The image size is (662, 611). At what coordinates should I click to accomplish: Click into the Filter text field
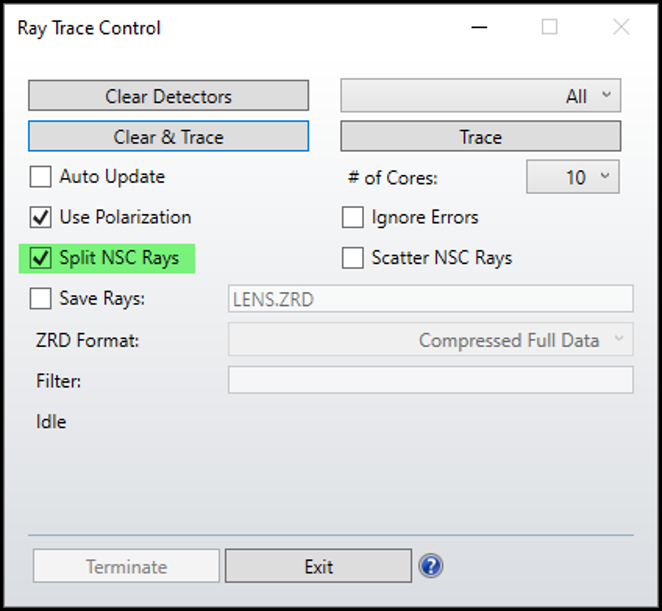431,380
